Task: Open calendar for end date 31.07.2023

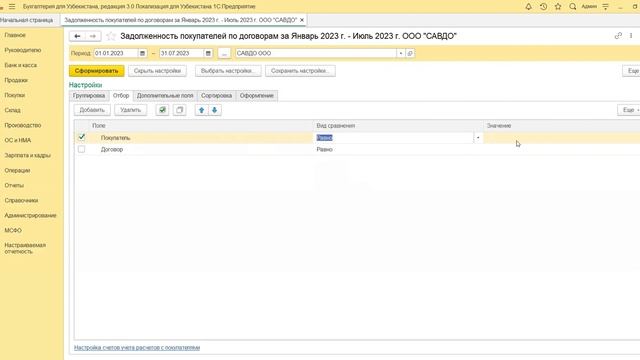Action: (208, 53)
